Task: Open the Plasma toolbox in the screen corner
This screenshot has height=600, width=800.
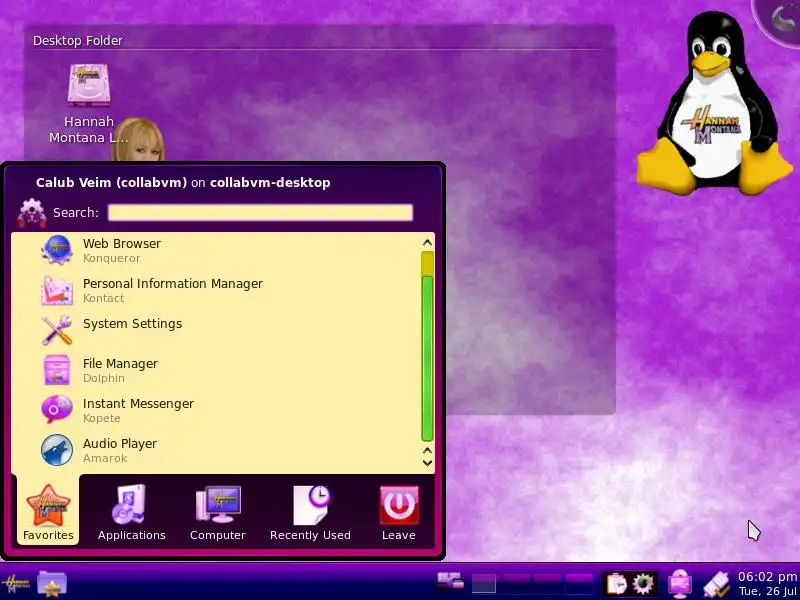Action: 781,19
